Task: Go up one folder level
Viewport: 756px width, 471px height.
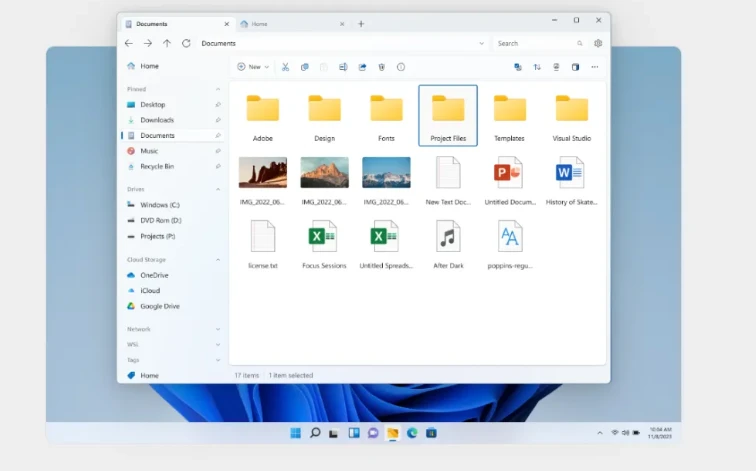Action: pyautogui.click(x=167, y=43)
